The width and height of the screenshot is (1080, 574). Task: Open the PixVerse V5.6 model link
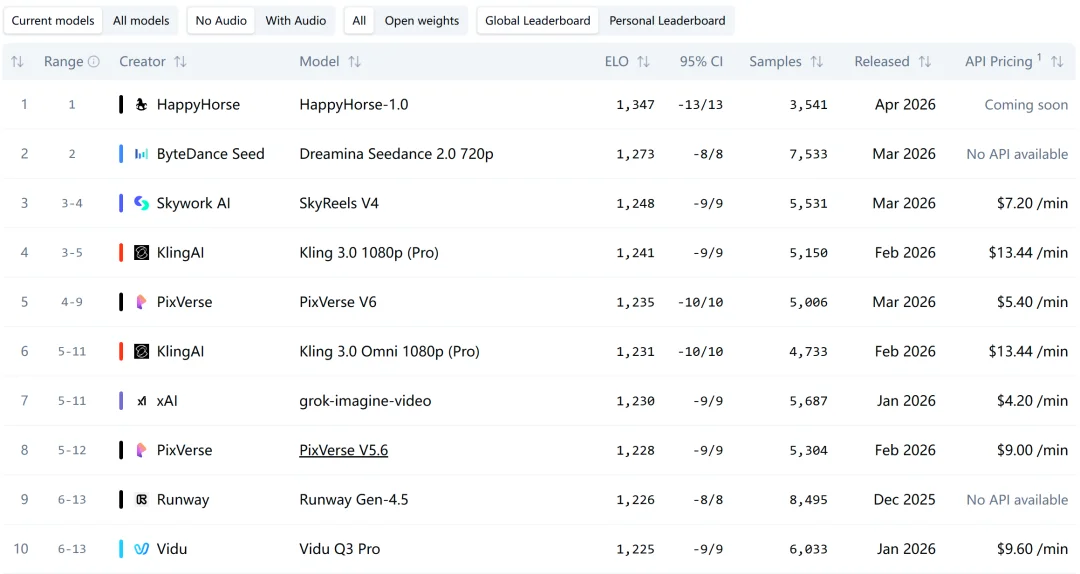(x=343, y=450)
